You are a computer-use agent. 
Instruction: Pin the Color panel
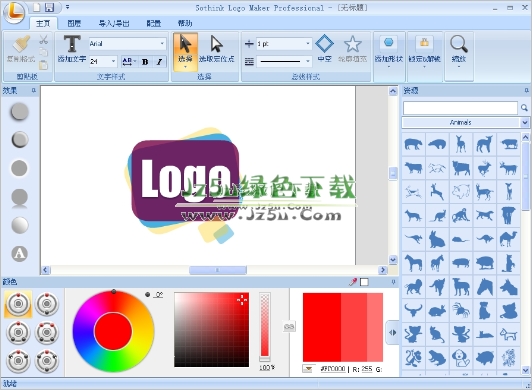[393, 282]
